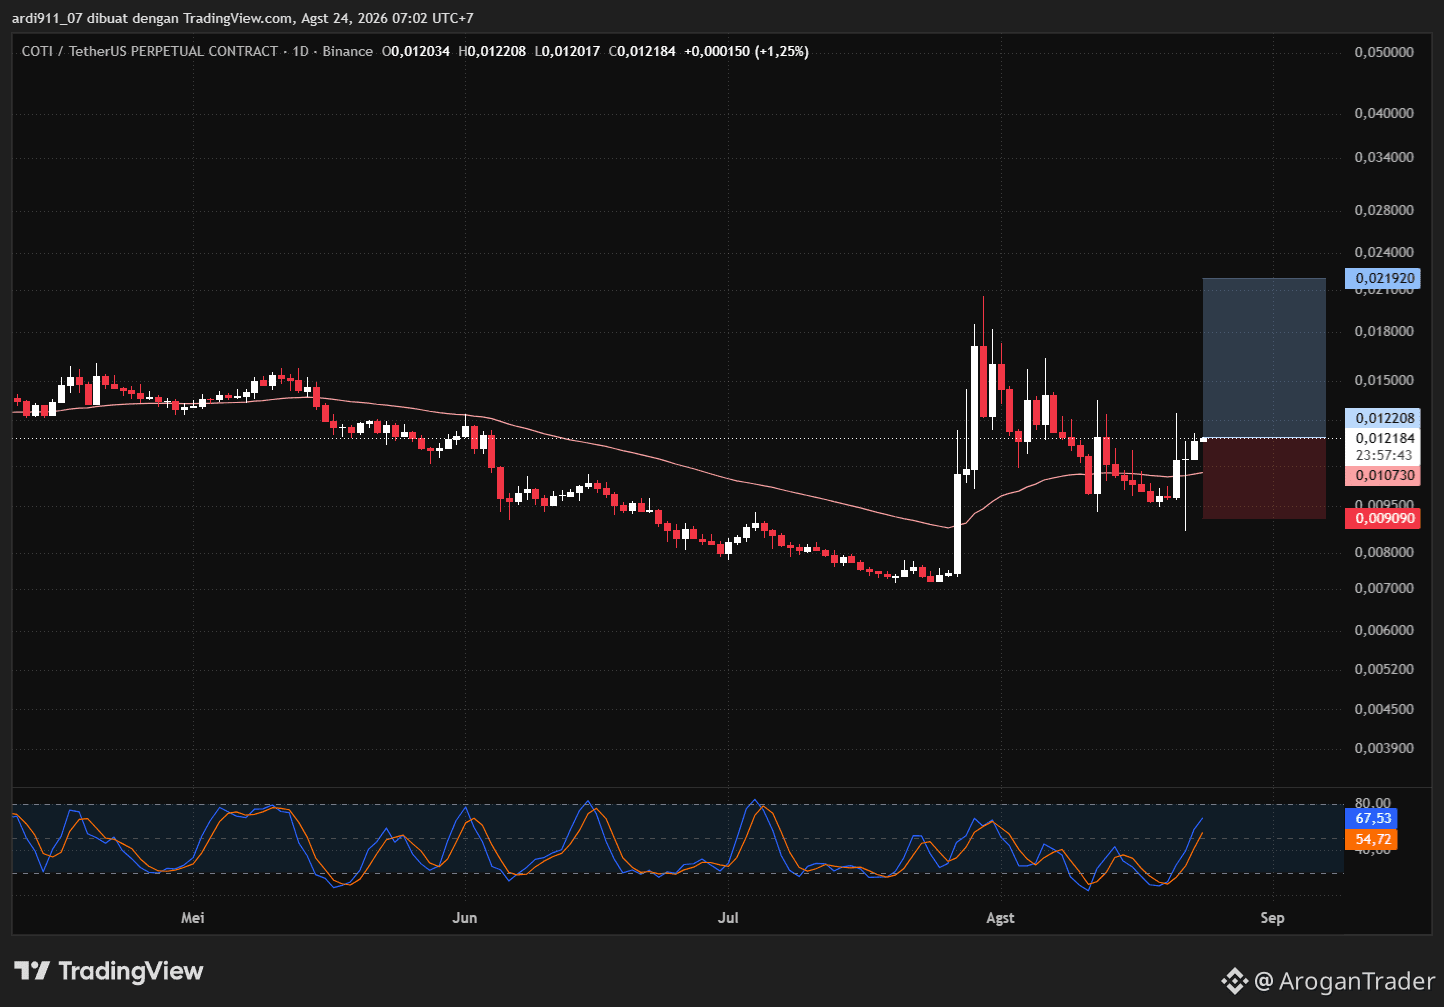Viewport: 1444px width, 1007px height.
Task: Click the 0,007000 price axis label
Action: [1384, 588]
